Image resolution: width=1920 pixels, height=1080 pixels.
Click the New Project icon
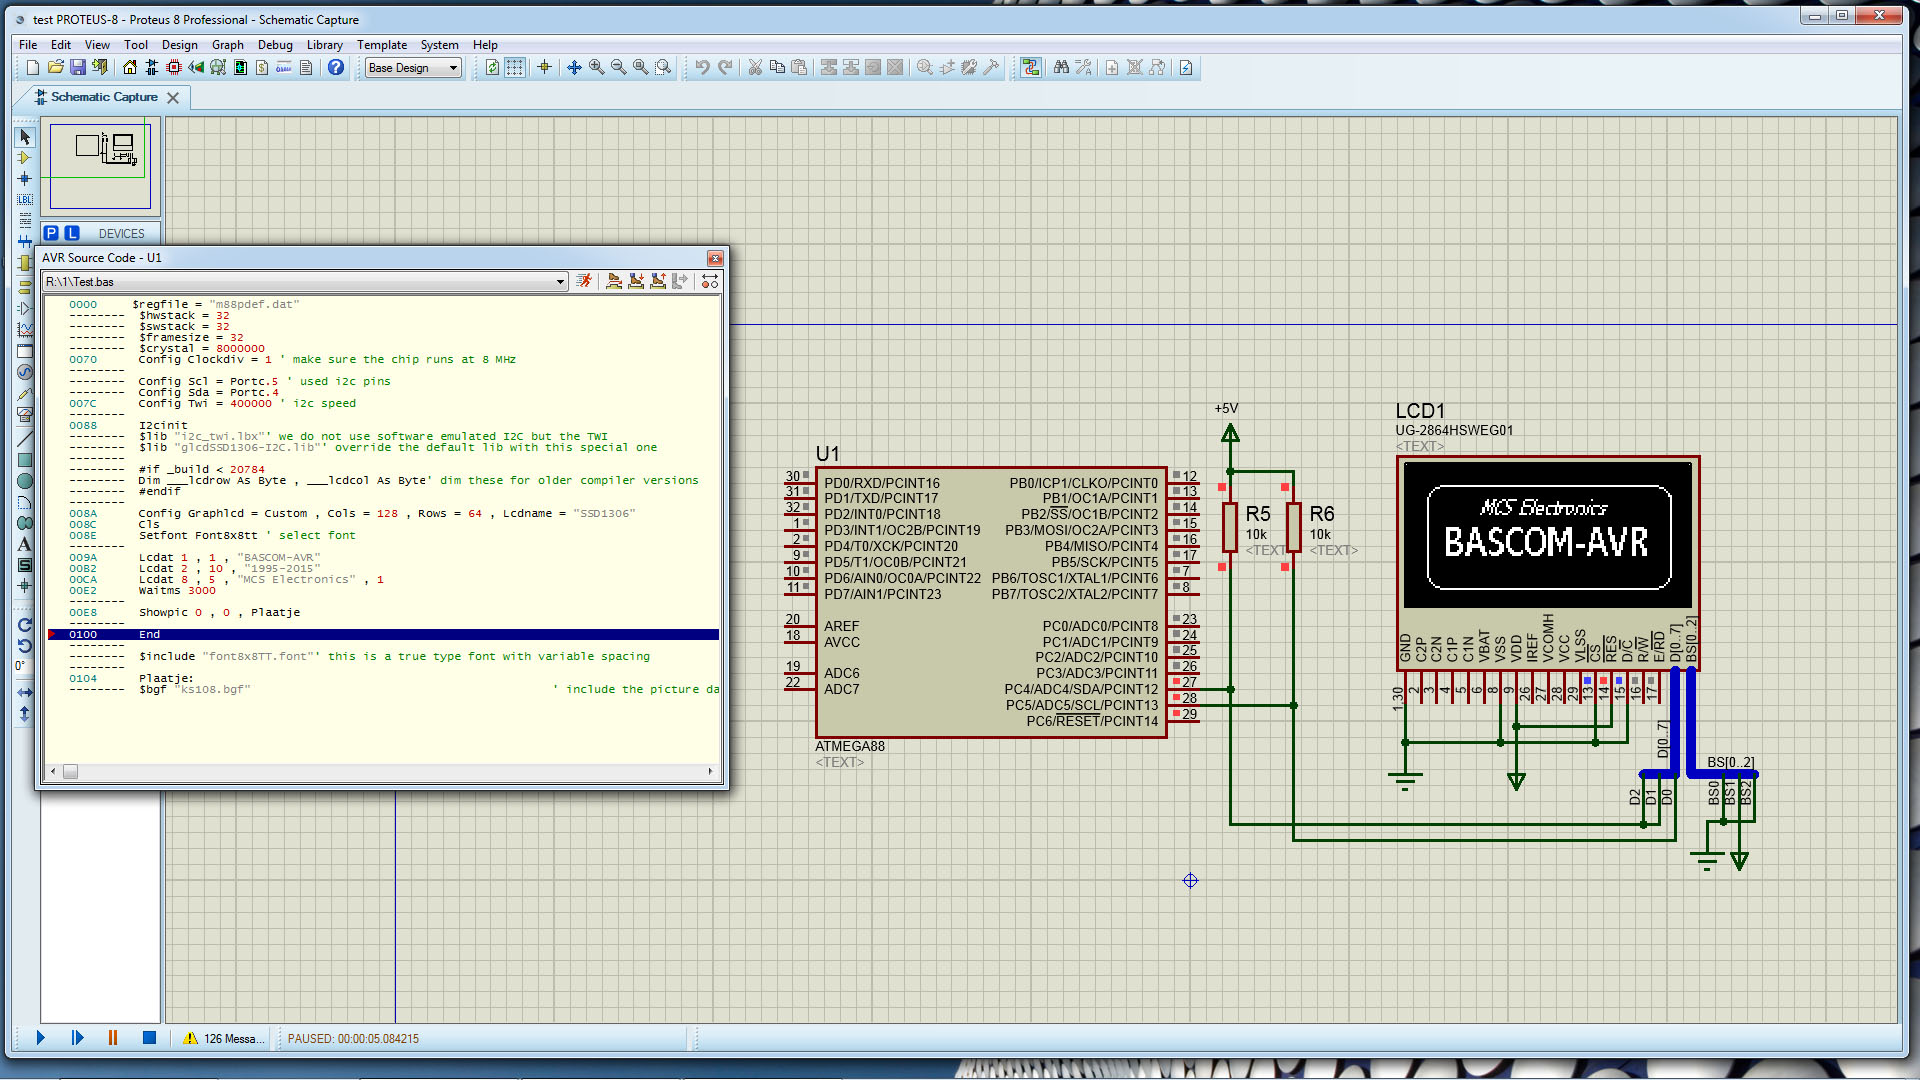click(x=33, y=68)
